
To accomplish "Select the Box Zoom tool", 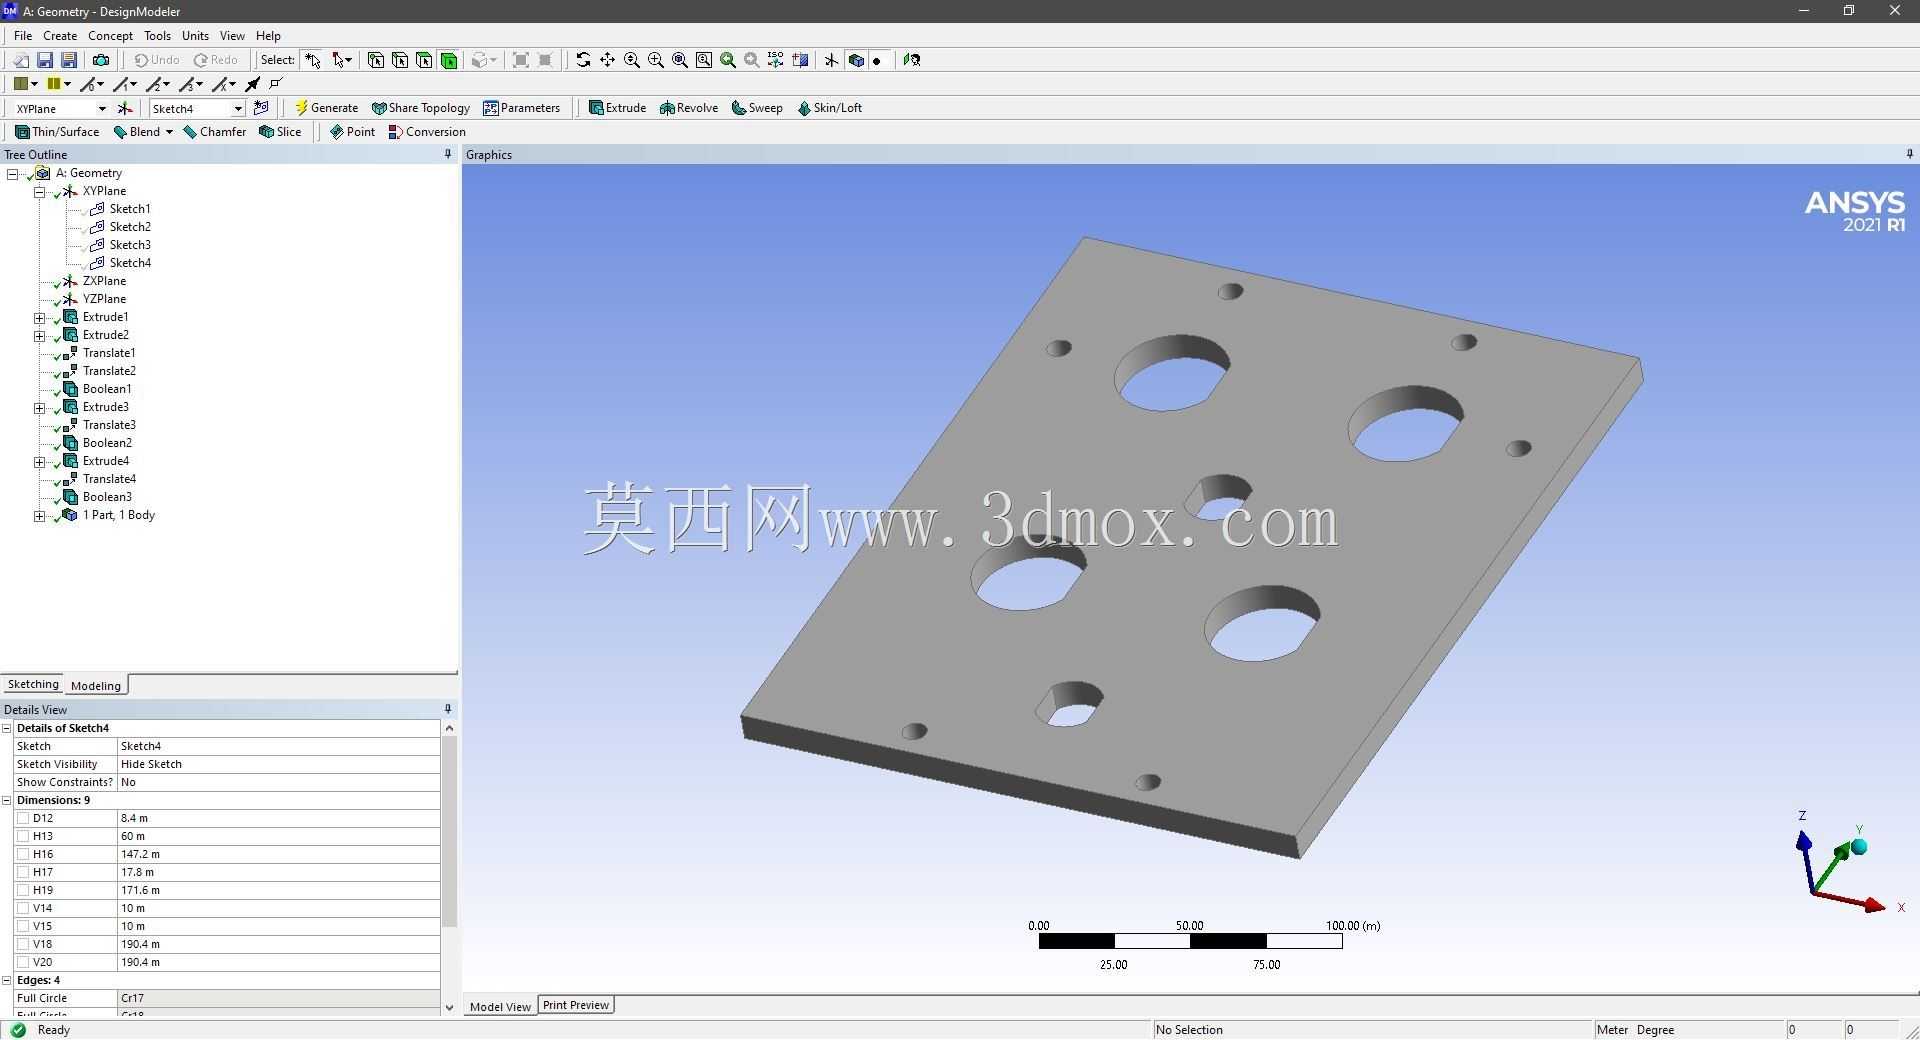I will 656,60.
